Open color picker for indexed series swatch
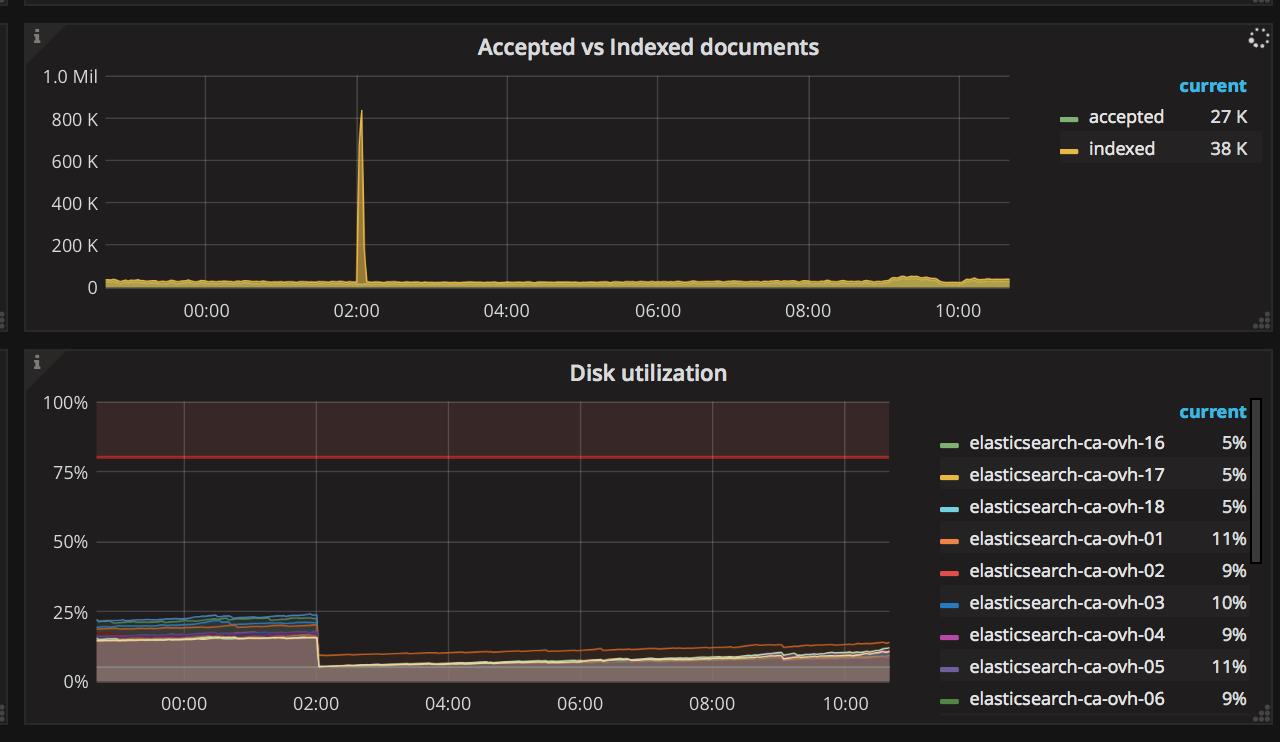 (x=1069, y=151)
